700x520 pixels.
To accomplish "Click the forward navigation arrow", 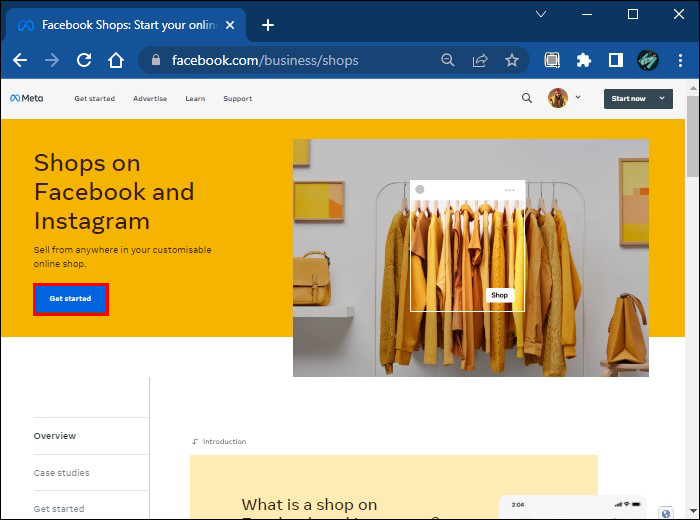I will [52, 60].
